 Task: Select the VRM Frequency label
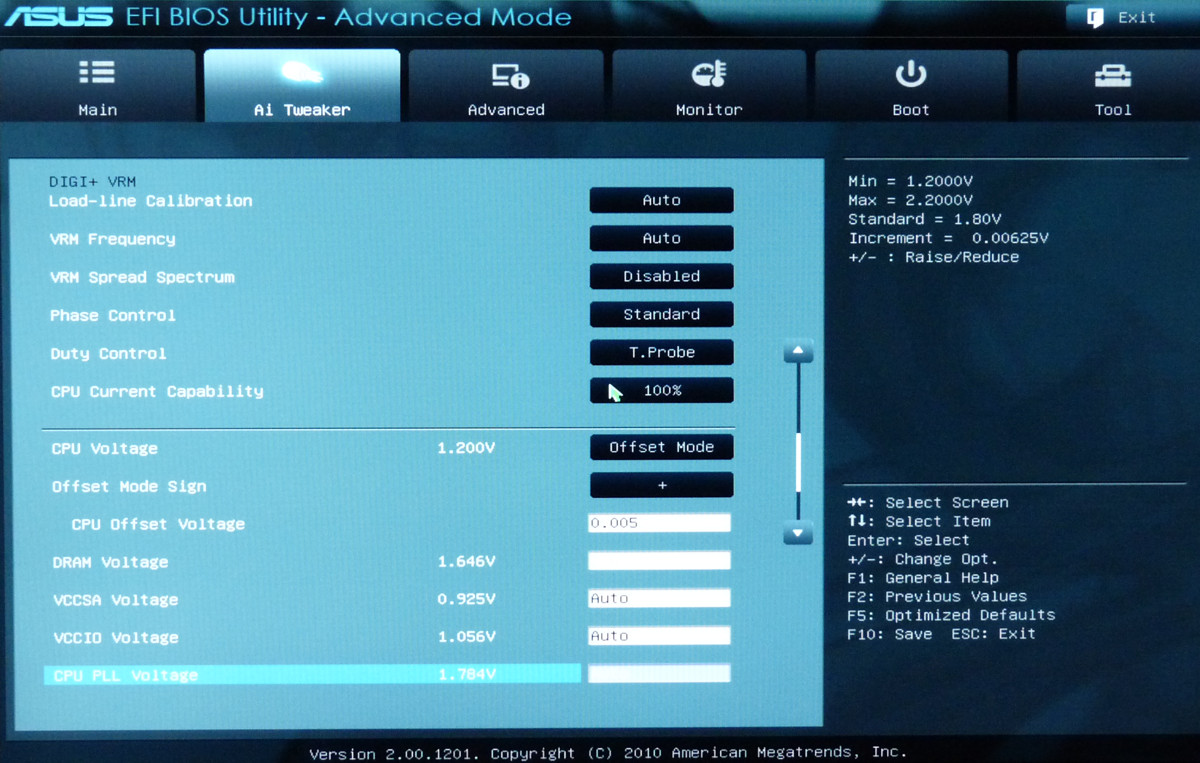[112, 239]
